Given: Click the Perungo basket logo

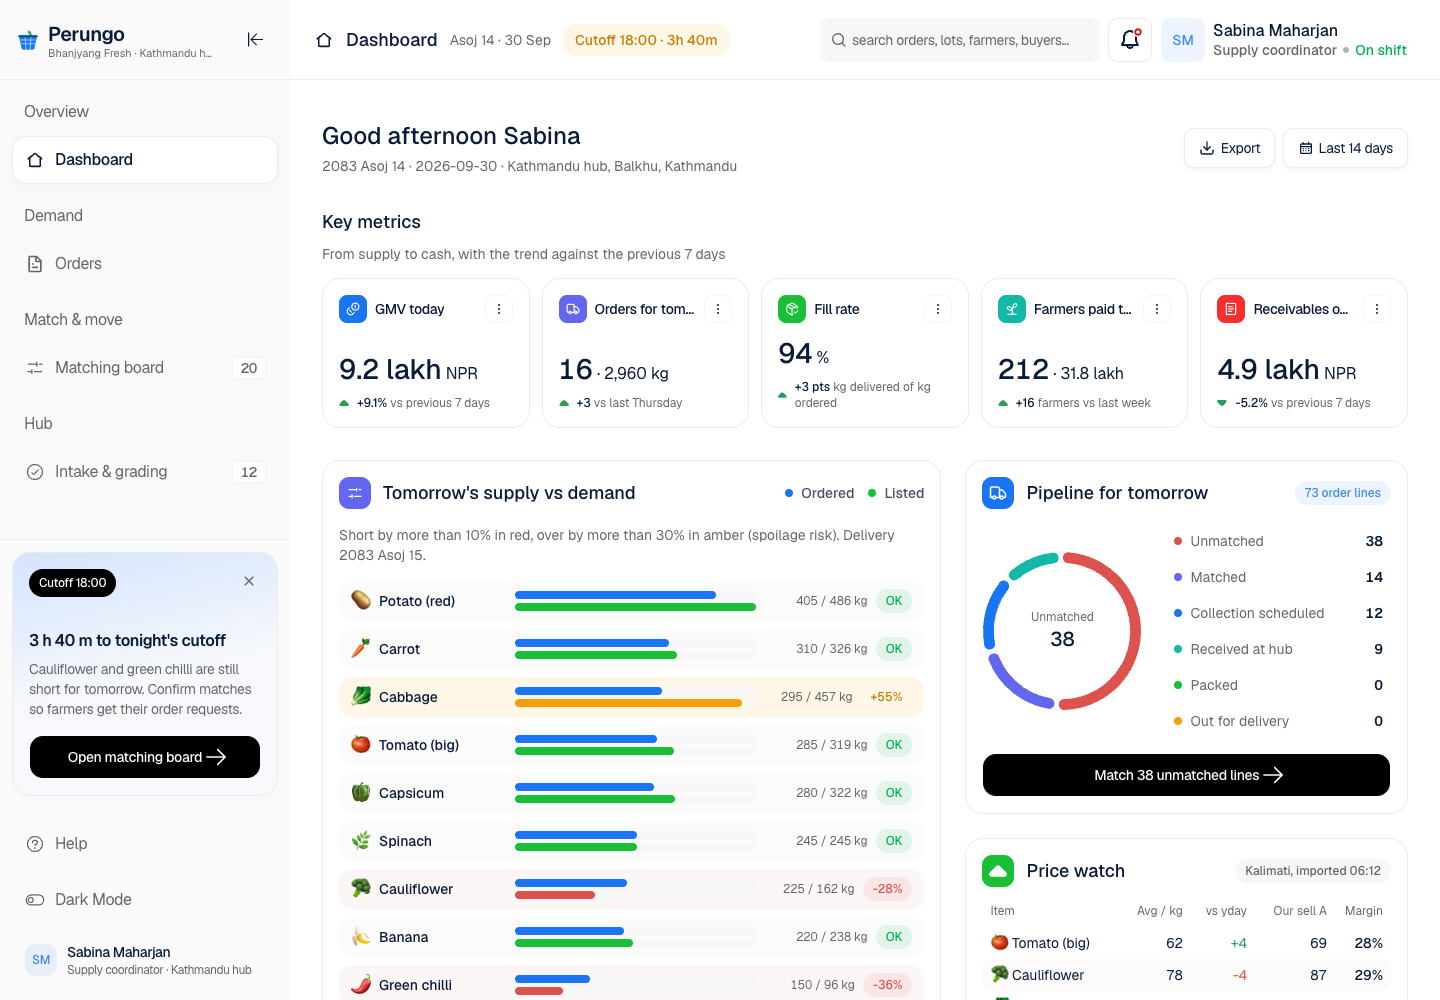Looking at the screenshot, I should click(x=28, y=41).
